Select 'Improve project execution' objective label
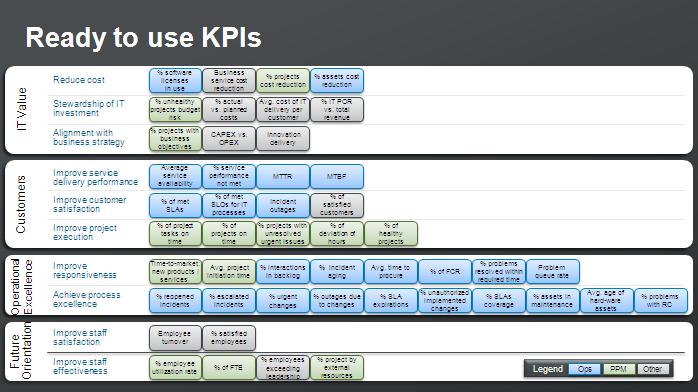This screenshot has height=392, width=698. (x=85, y=232)
